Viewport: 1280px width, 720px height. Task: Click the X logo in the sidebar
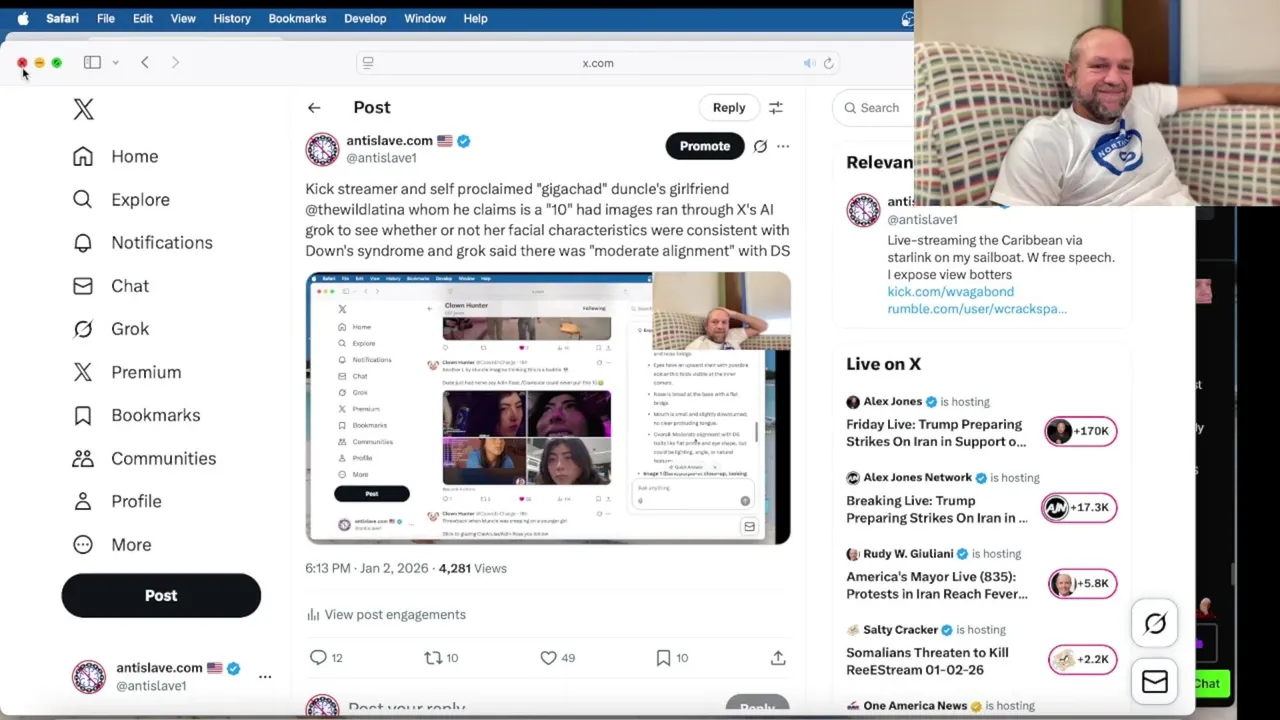click(x=83, y=109)
